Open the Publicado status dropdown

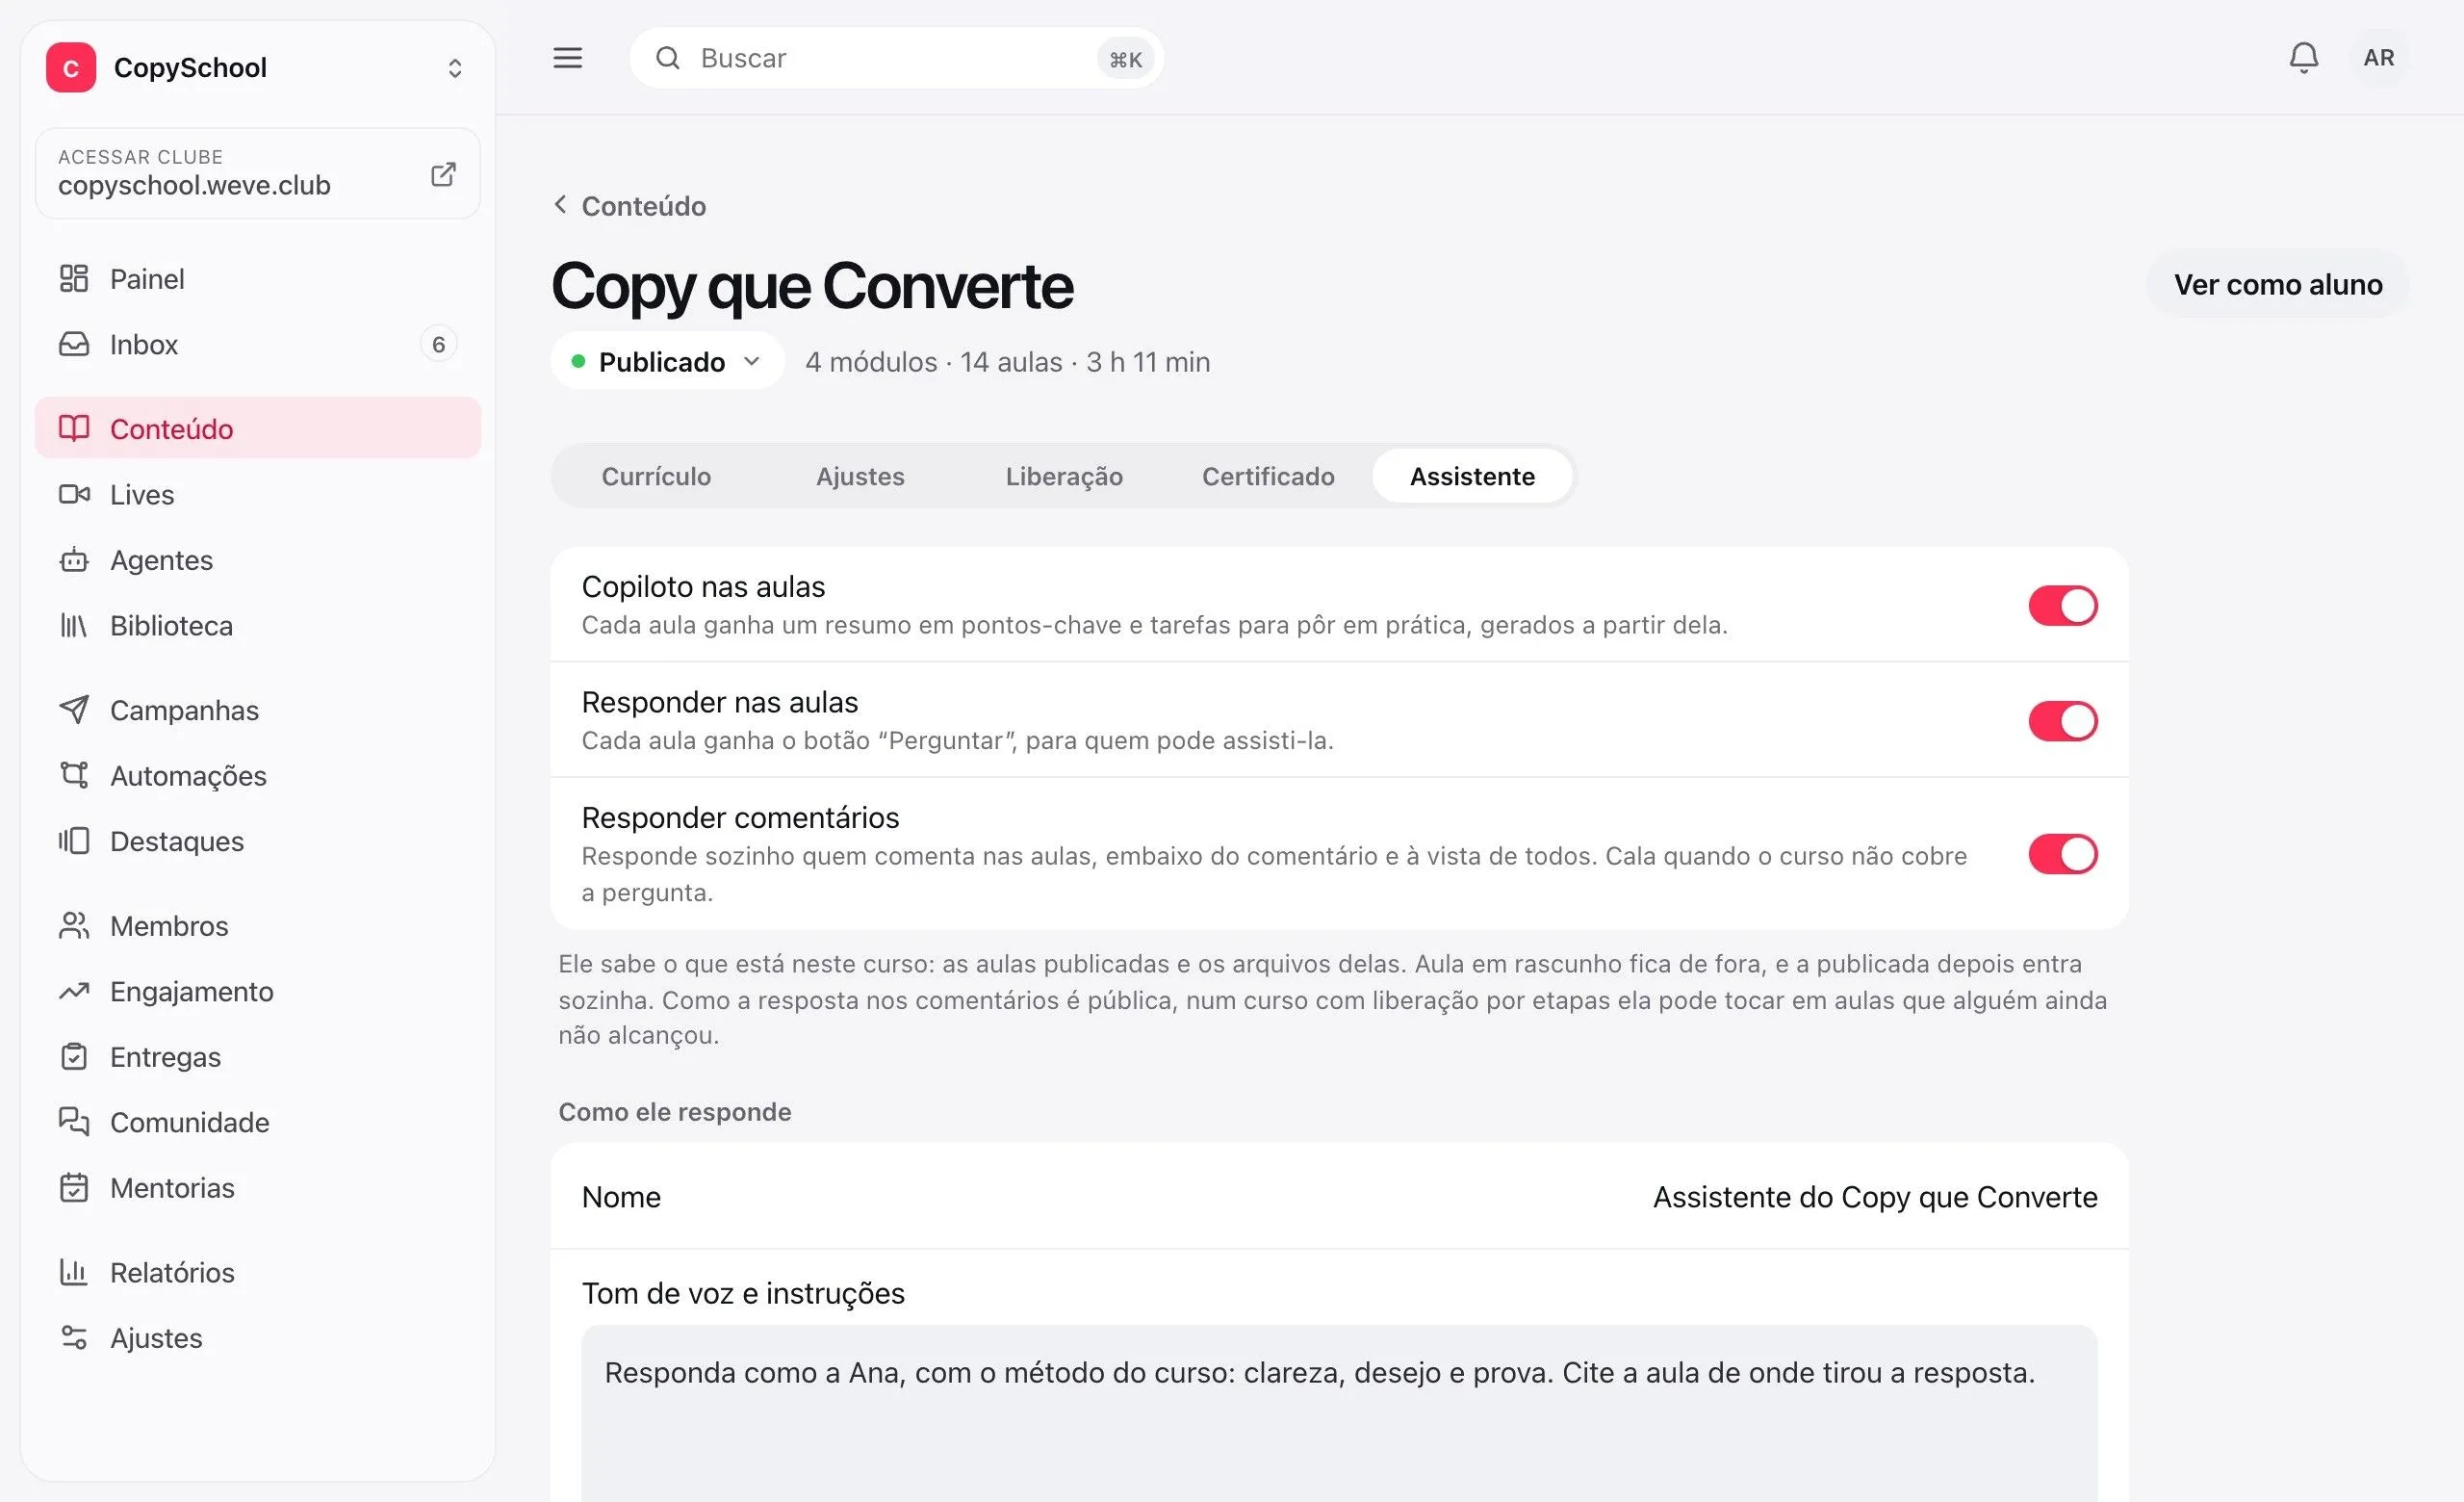667,361
